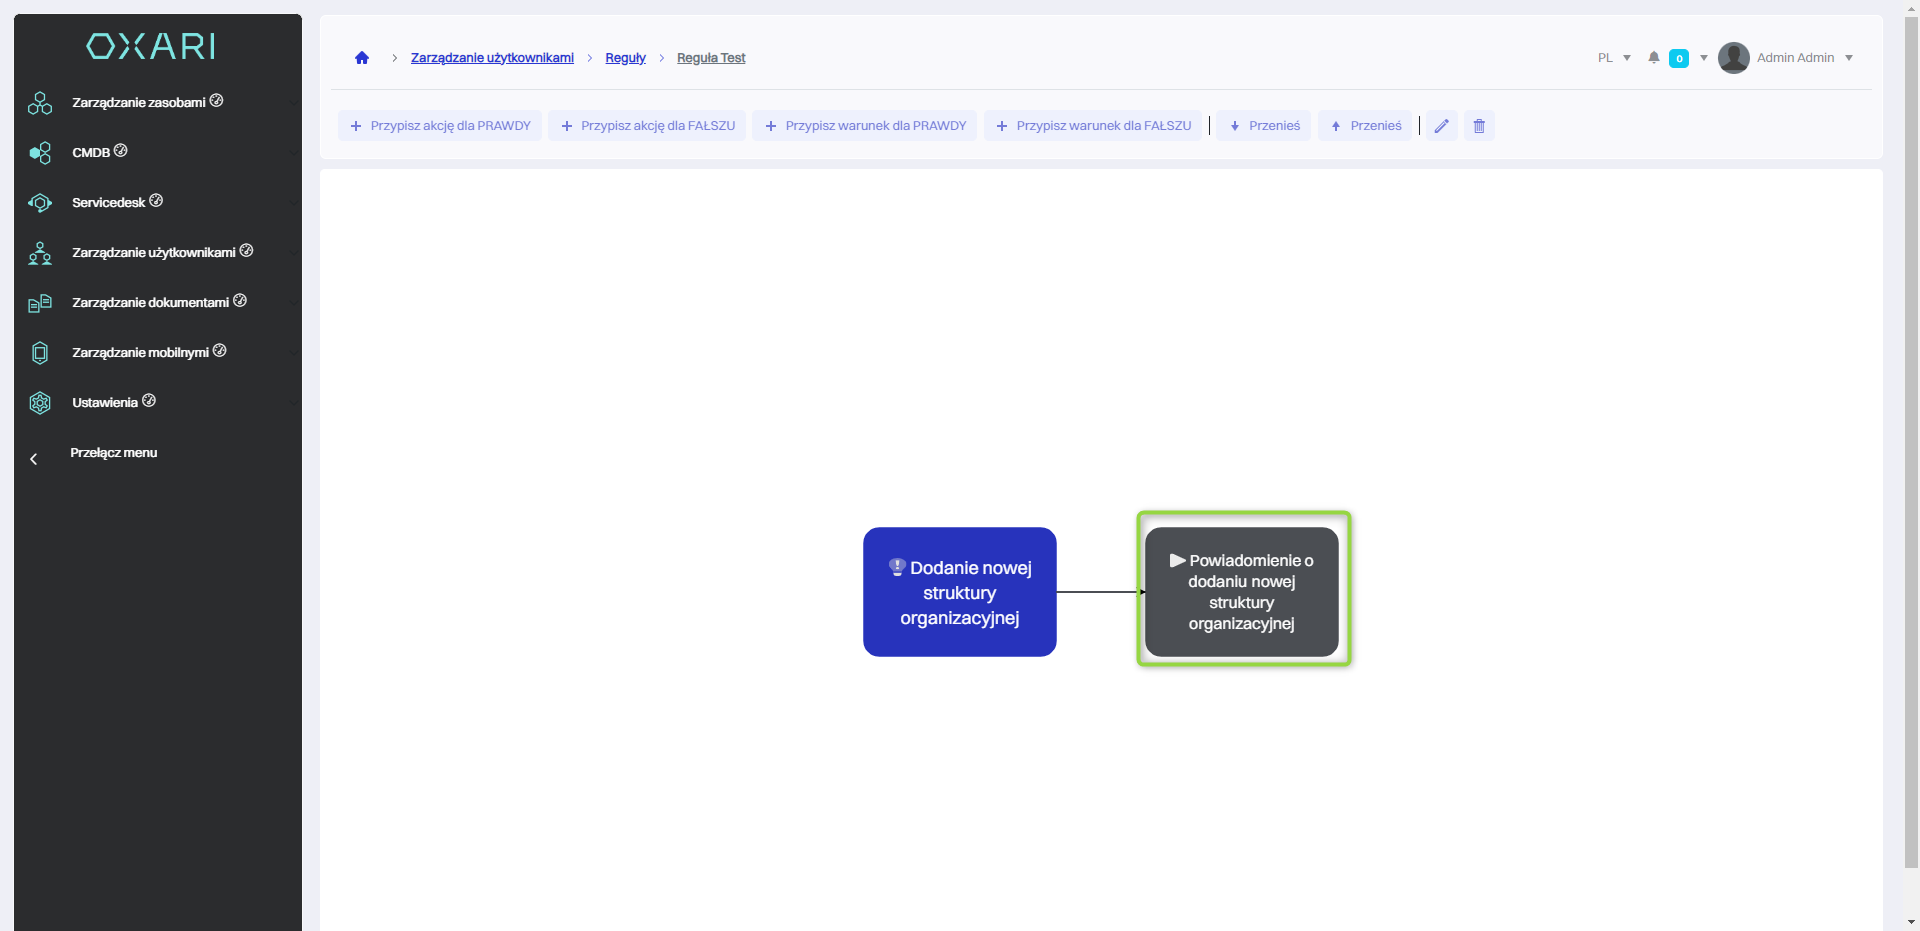Click Przypisz akcję dla PRAWDY button
The image size is (1920, 931).
440,126
